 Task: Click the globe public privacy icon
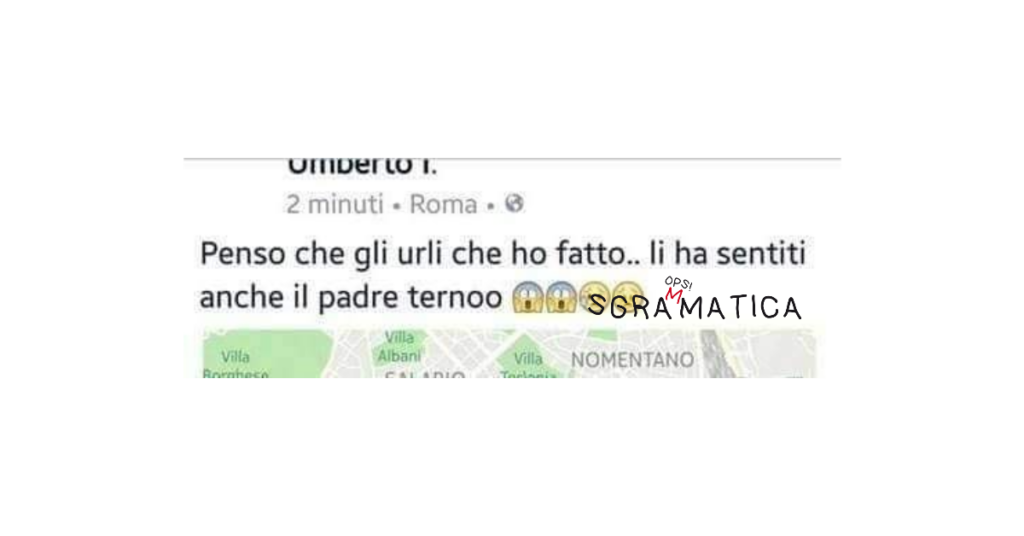click(515, 204)
